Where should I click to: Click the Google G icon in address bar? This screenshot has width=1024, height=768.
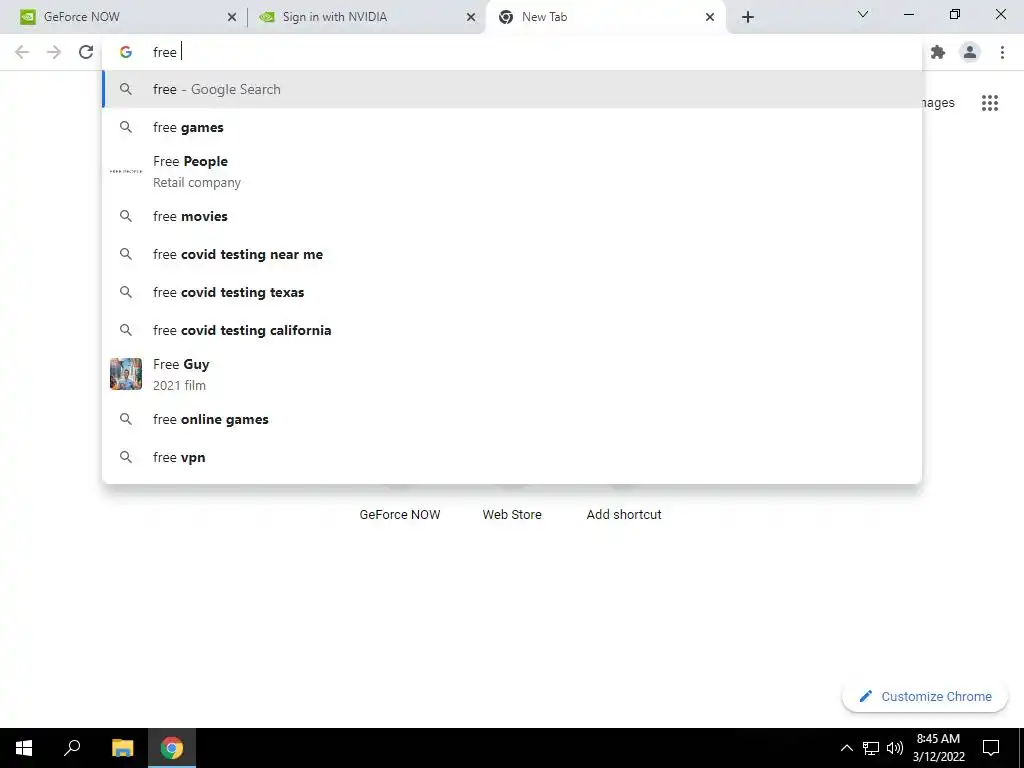pos(126,52)
